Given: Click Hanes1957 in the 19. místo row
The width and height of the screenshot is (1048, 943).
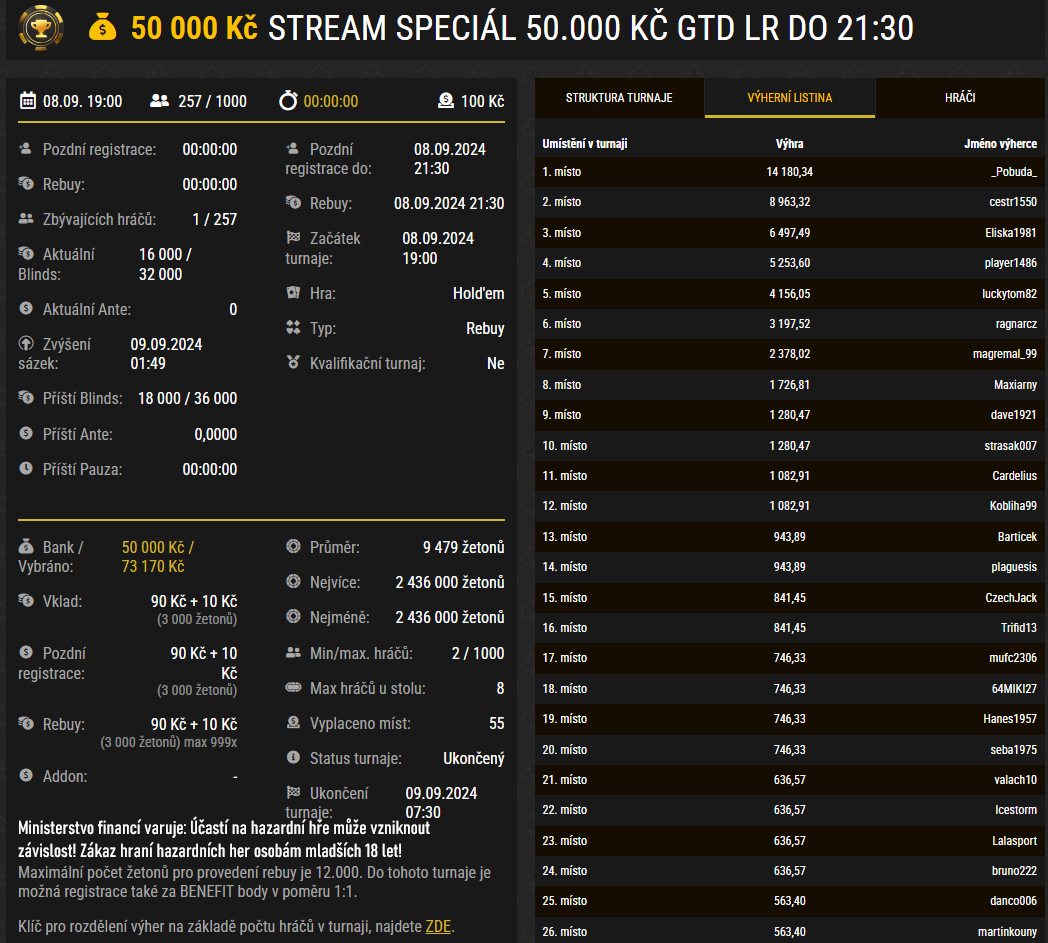Looking at the screenshot, I should [x=1010, y=718].
